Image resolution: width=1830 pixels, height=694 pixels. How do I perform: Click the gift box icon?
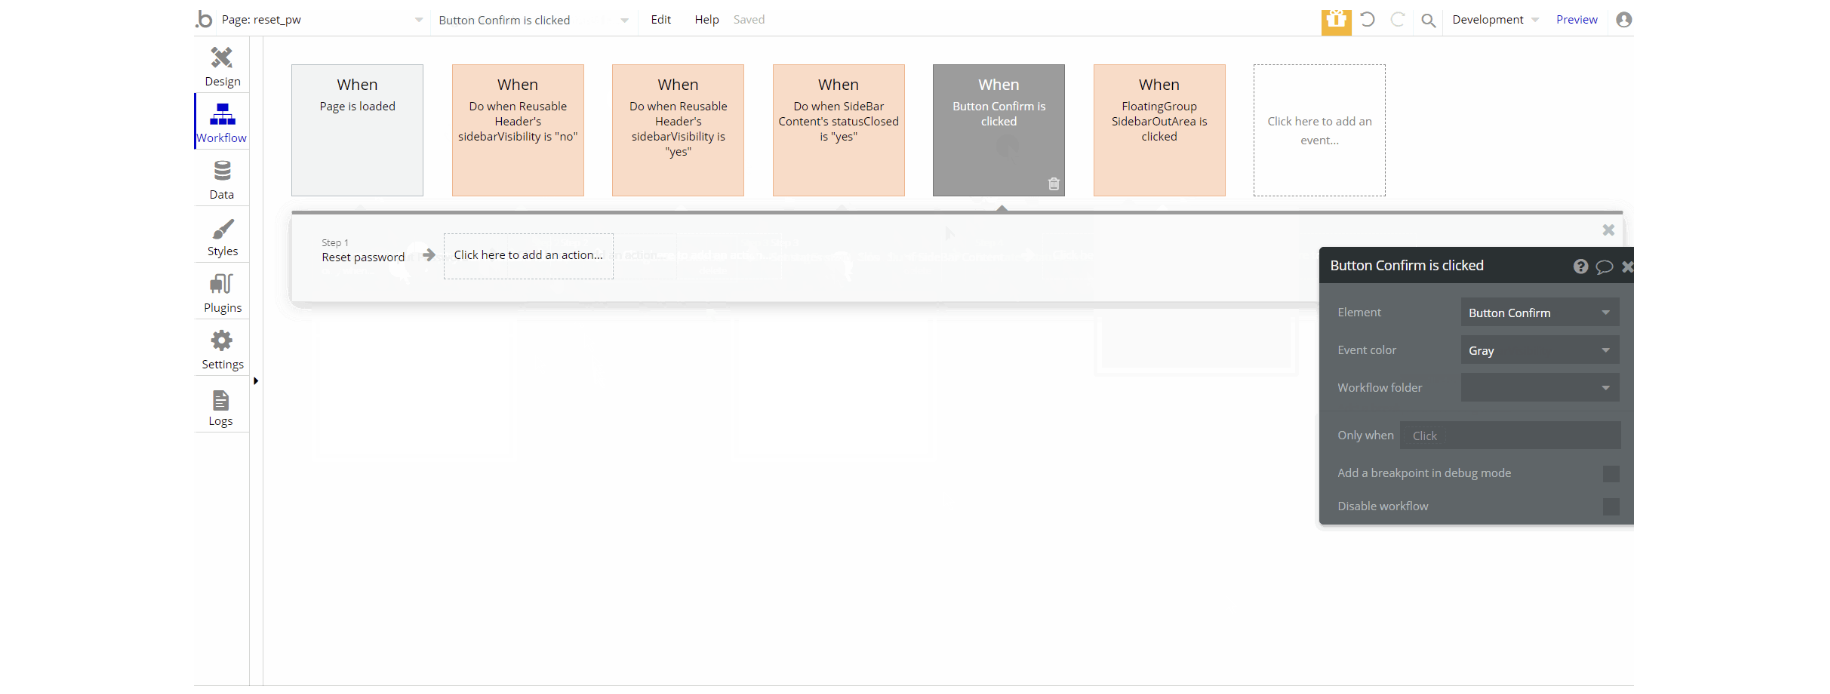pos(1336,21)
